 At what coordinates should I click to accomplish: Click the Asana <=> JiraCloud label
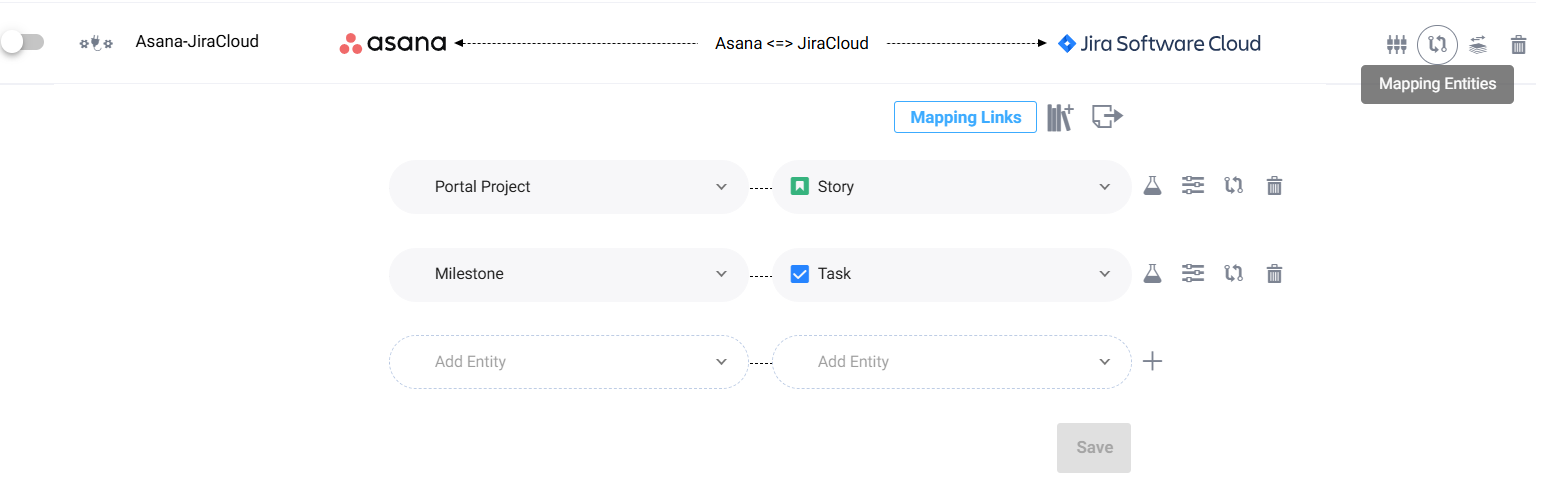(792, 44)
